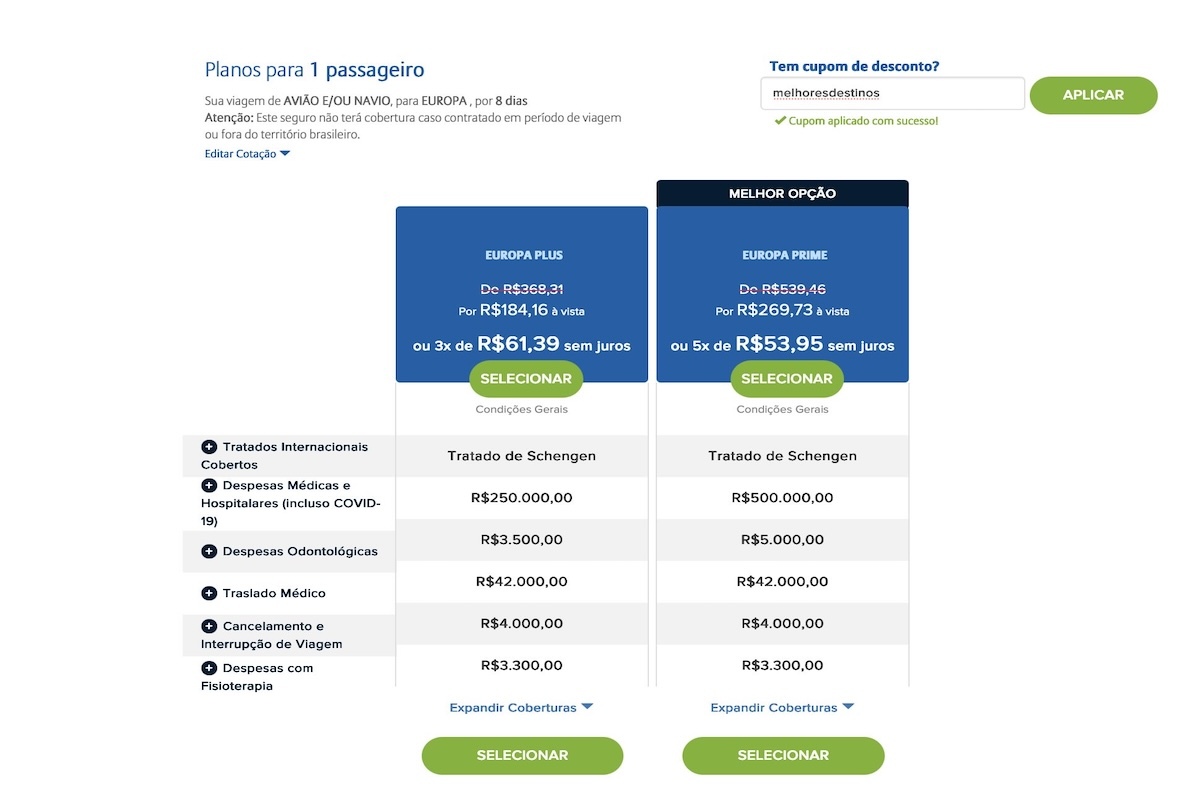1200x800 pixels.
Task: Expand the Despesas Odontológicas plus icon
Action: 209,551
